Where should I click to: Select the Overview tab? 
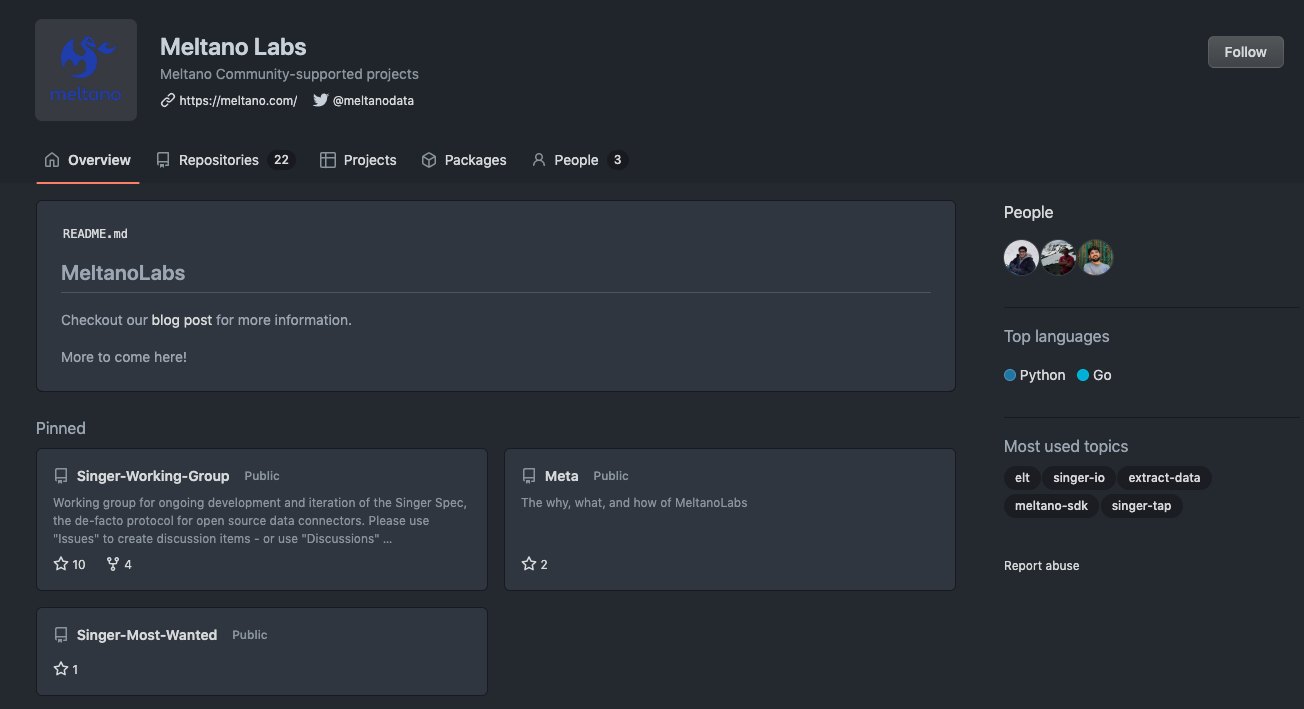point(88,160)
